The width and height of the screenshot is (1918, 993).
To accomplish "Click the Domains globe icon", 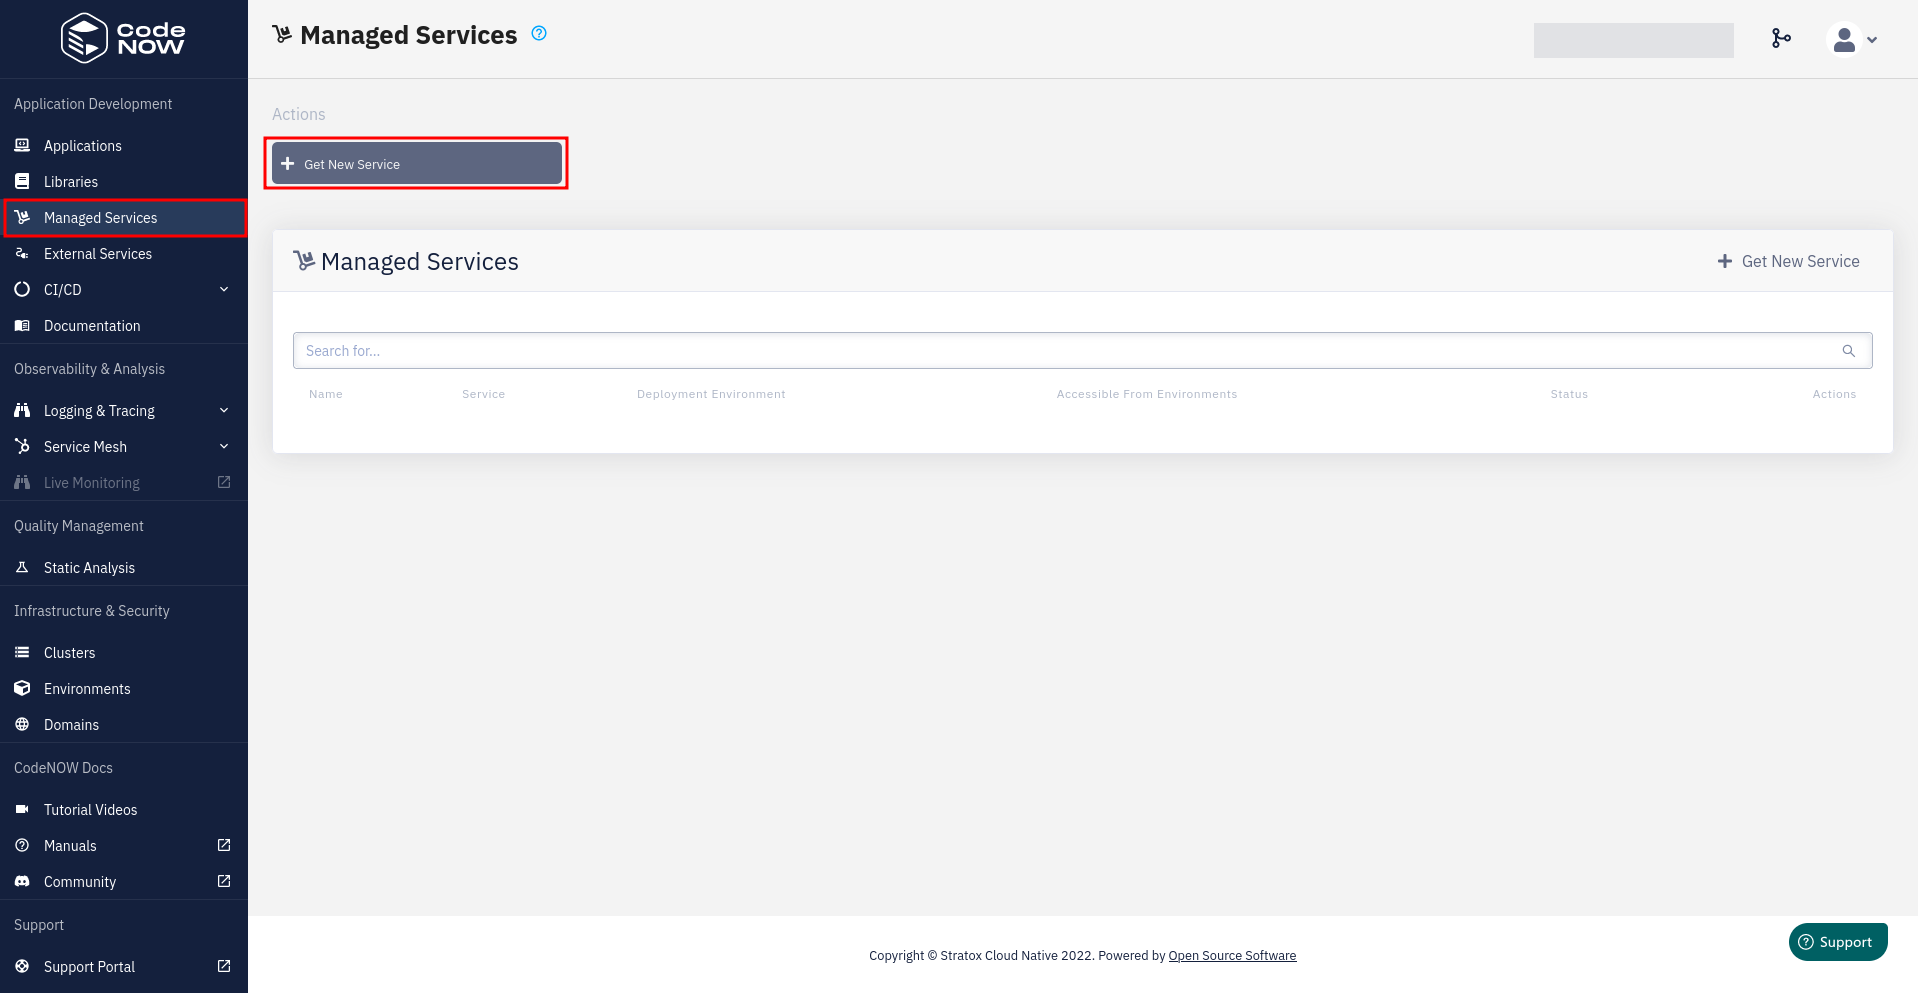I will coord(22,724).
